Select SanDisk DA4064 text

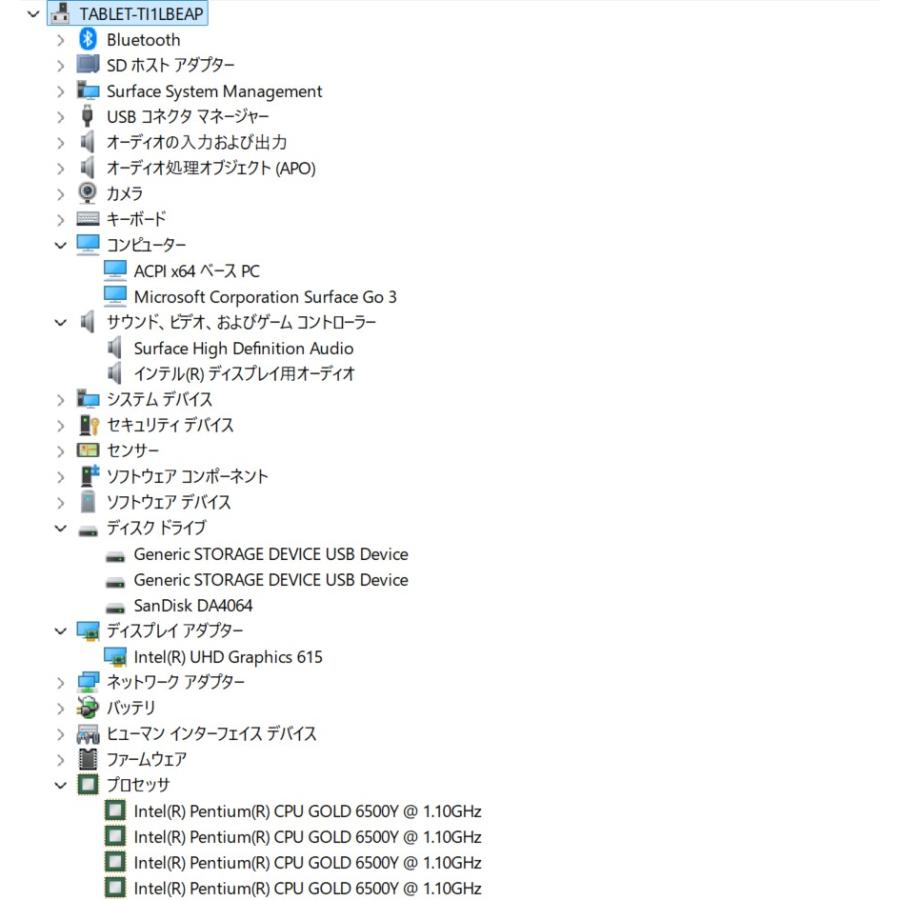(193, 606)
